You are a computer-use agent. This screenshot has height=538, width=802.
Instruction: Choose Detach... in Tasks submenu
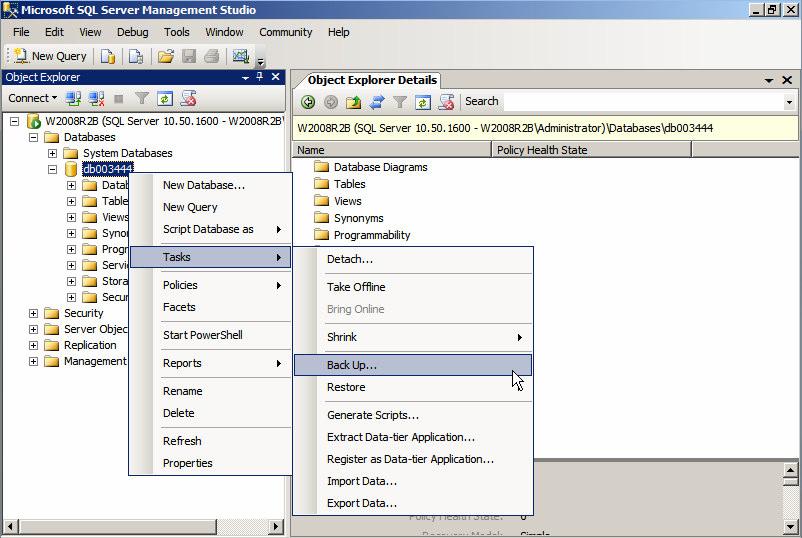(413, 259)
